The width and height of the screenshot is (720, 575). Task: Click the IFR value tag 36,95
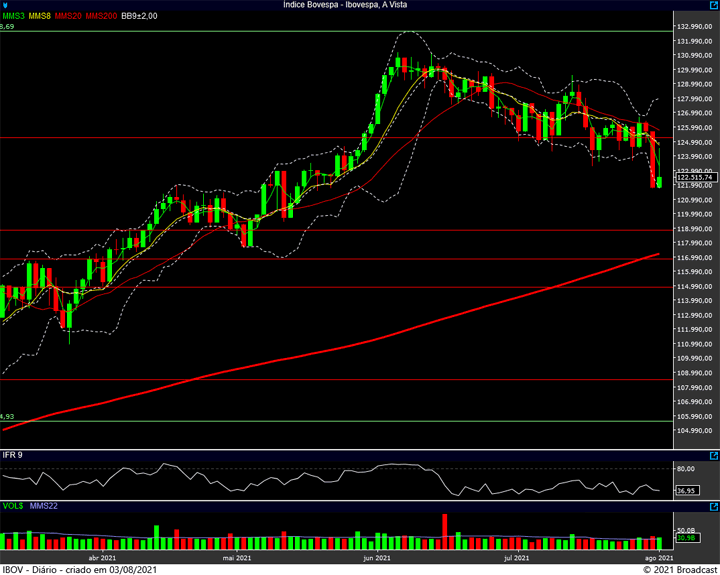tap(687, 490)
